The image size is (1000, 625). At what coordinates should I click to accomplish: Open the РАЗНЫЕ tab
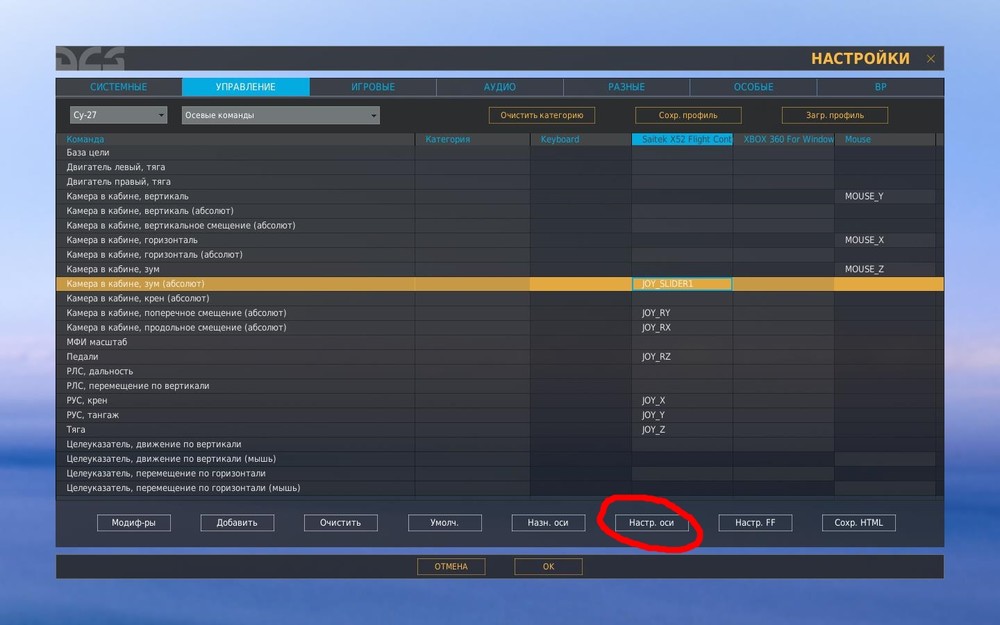click(x=626, y=87)
